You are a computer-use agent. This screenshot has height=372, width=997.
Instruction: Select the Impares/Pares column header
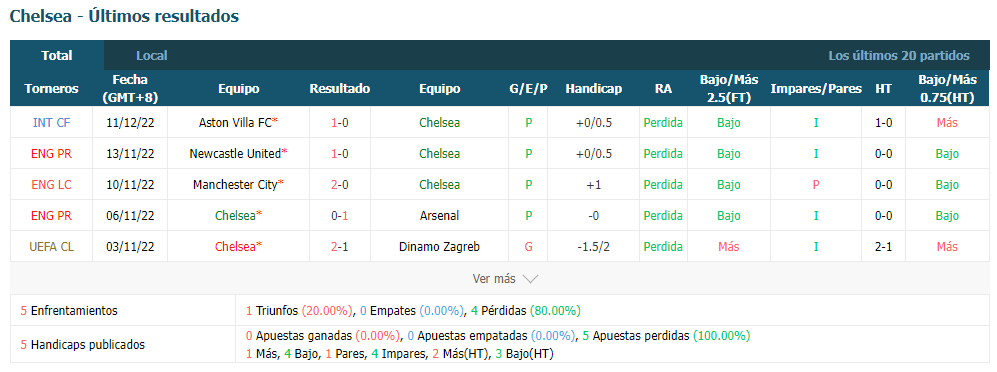coord(816,89)
